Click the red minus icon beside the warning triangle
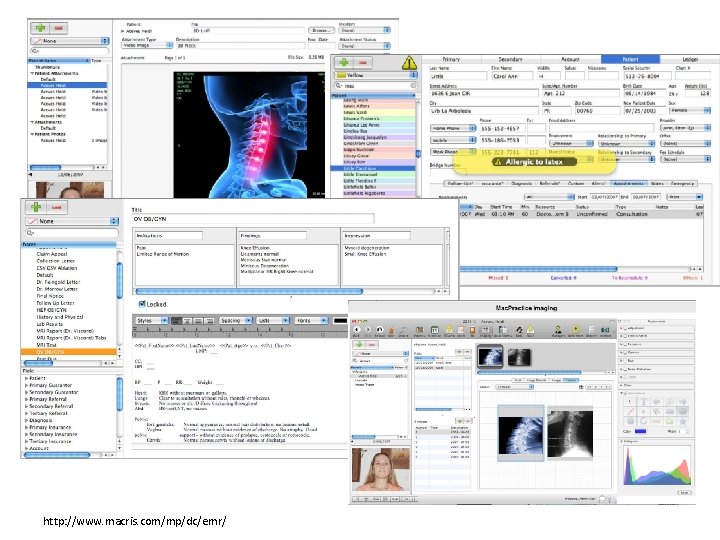 click(x=363, y=62)
